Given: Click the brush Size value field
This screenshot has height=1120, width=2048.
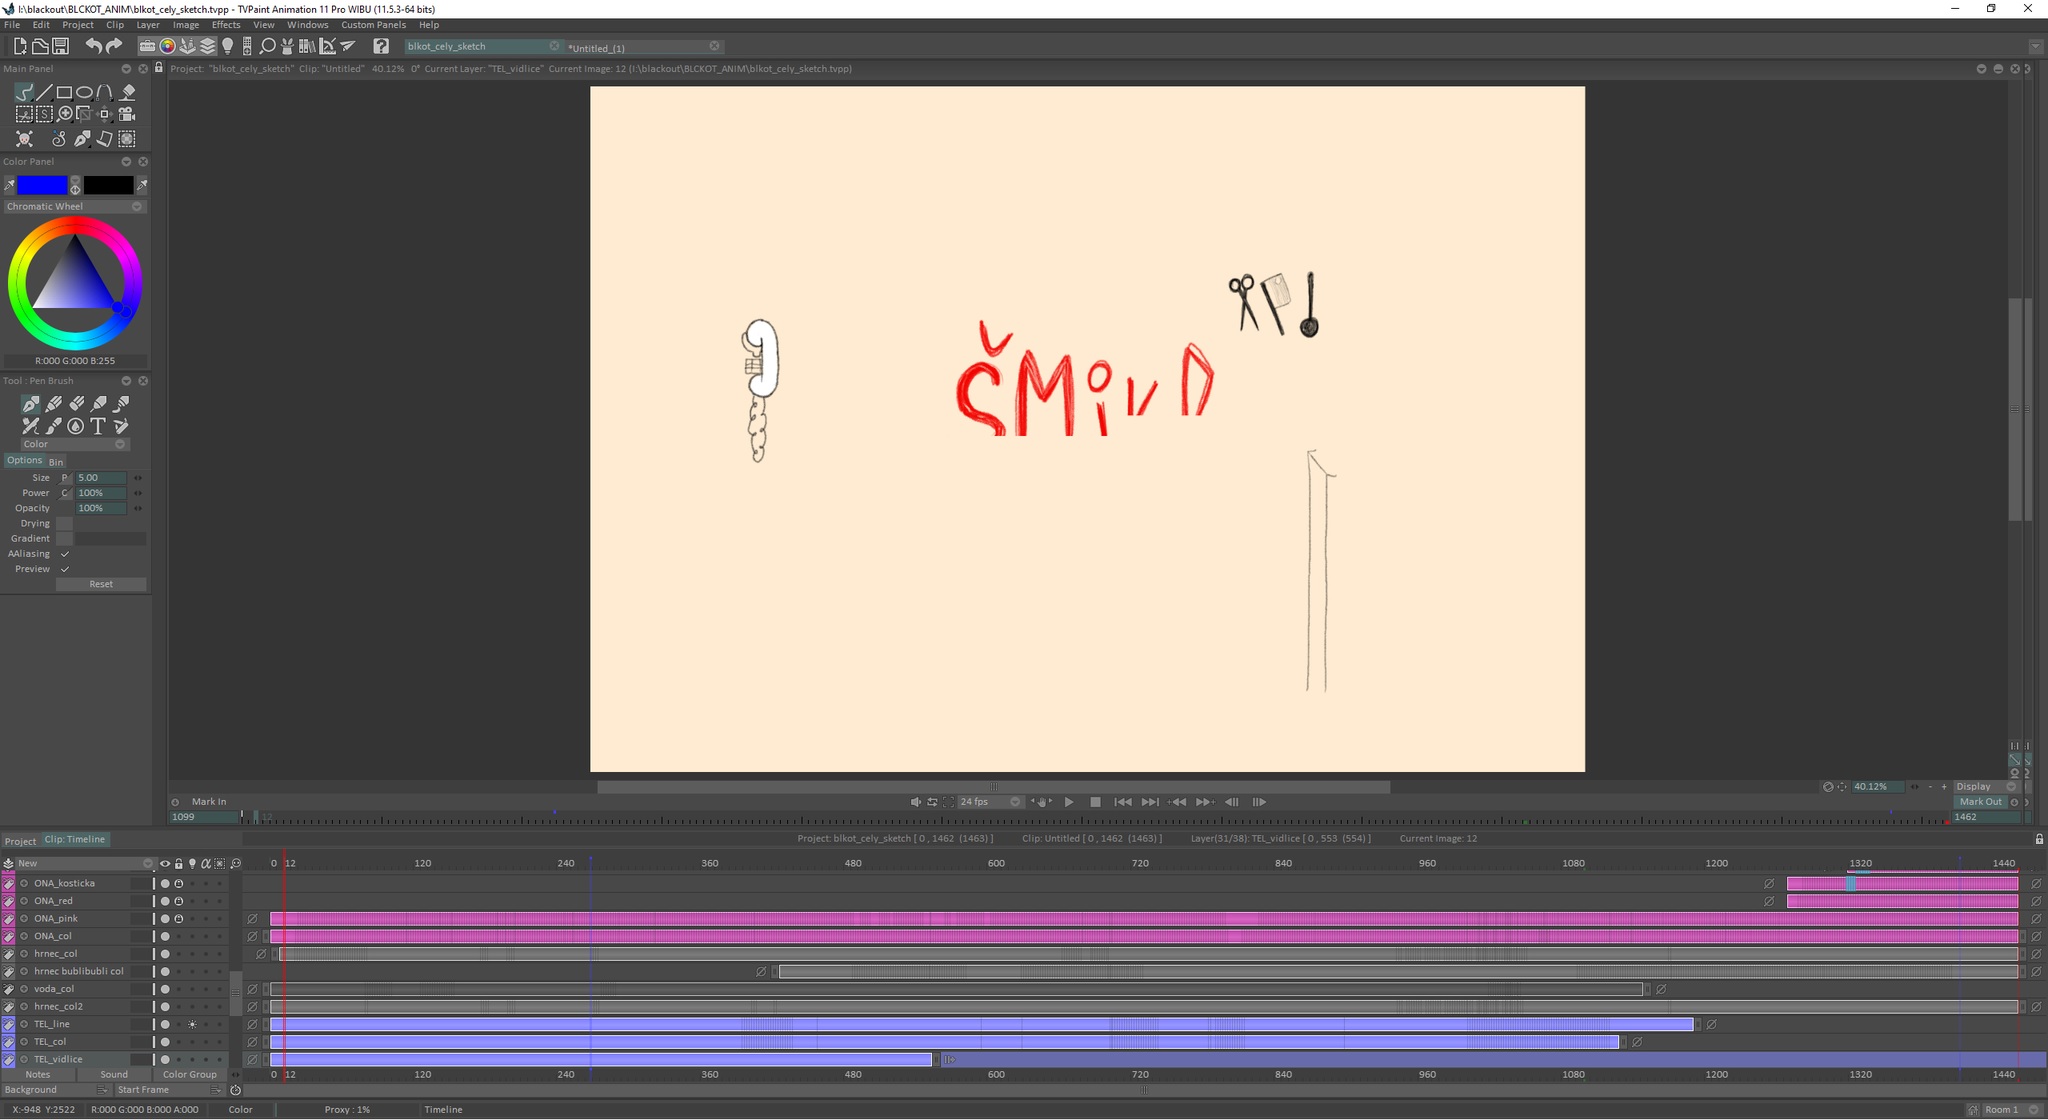Looking at the screenshot, I should pyautogui.click(x=101, y=478).
